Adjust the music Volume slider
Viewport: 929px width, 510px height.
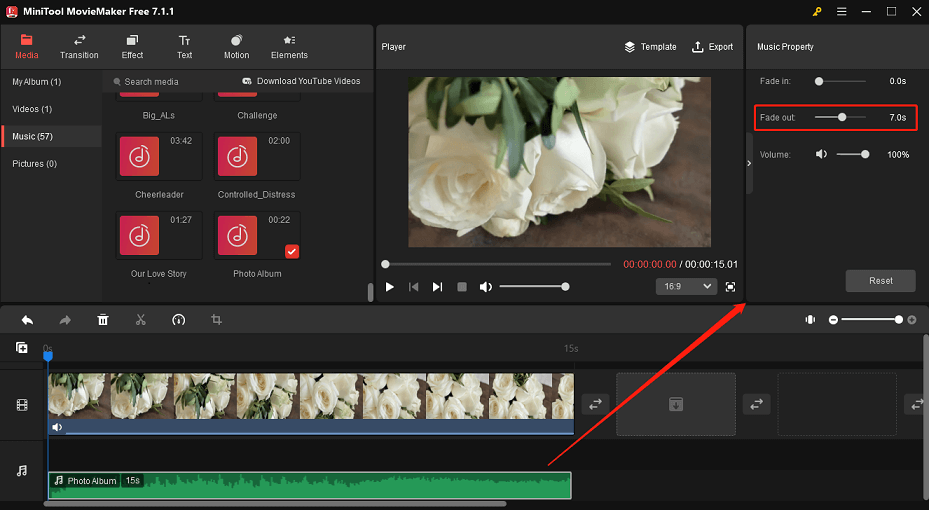coord(853,155)
